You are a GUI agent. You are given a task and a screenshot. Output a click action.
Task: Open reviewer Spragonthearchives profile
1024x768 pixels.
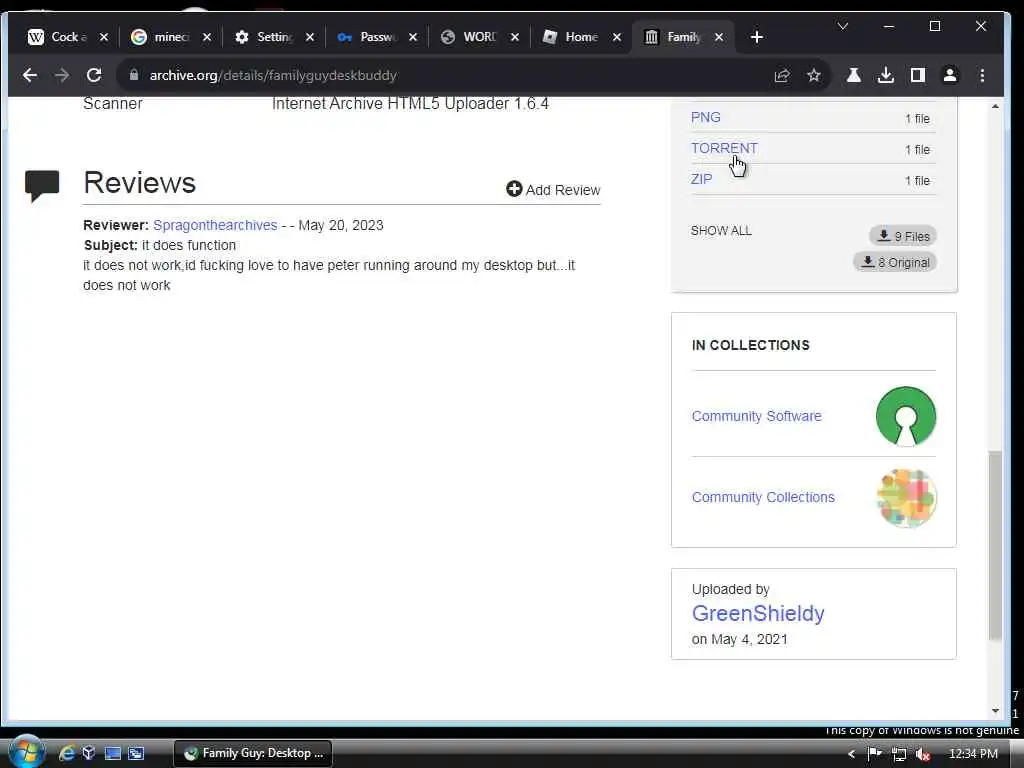pyautogui.click(x=215, y=225)
